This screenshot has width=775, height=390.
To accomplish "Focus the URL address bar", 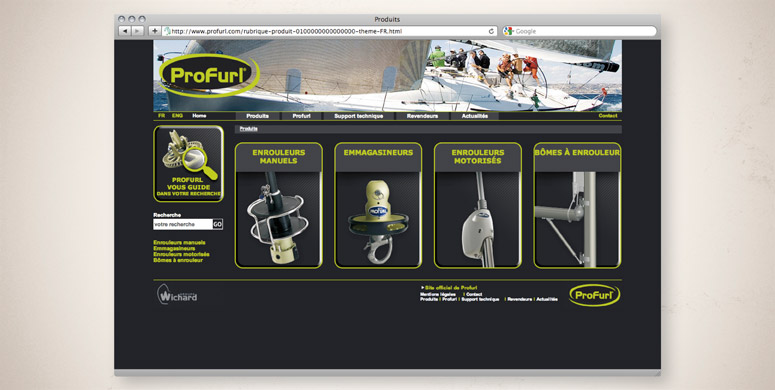I will tap(329, 31).
